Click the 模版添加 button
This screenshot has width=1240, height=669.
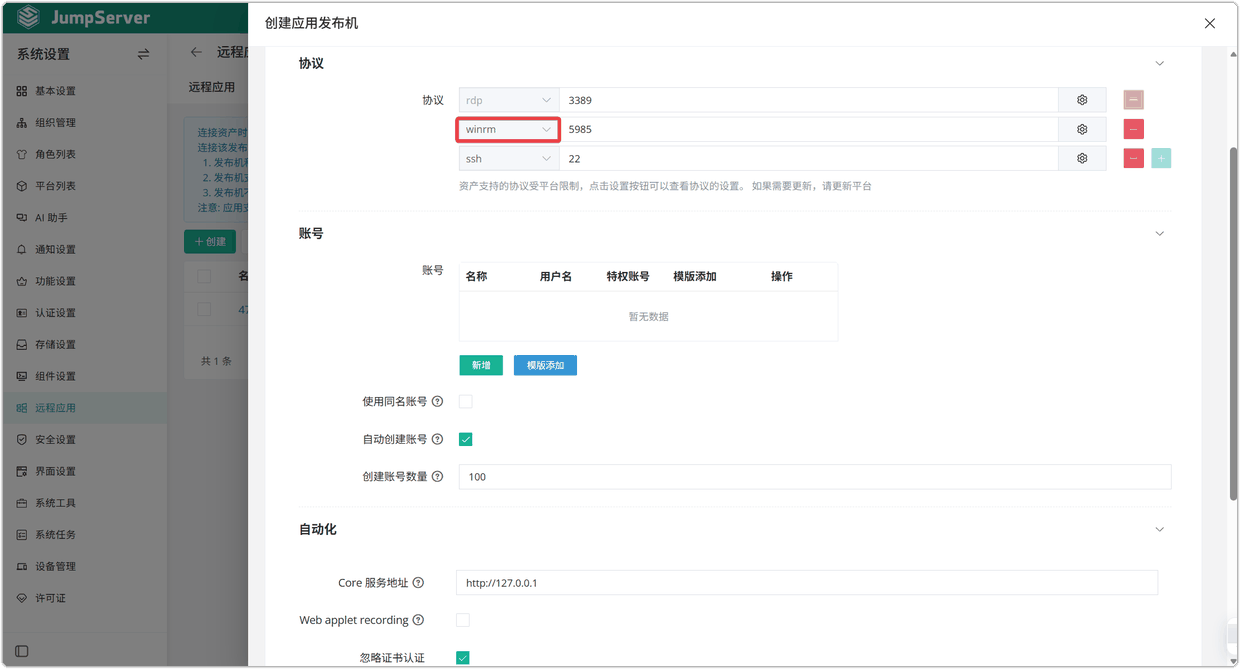(545, 365)
